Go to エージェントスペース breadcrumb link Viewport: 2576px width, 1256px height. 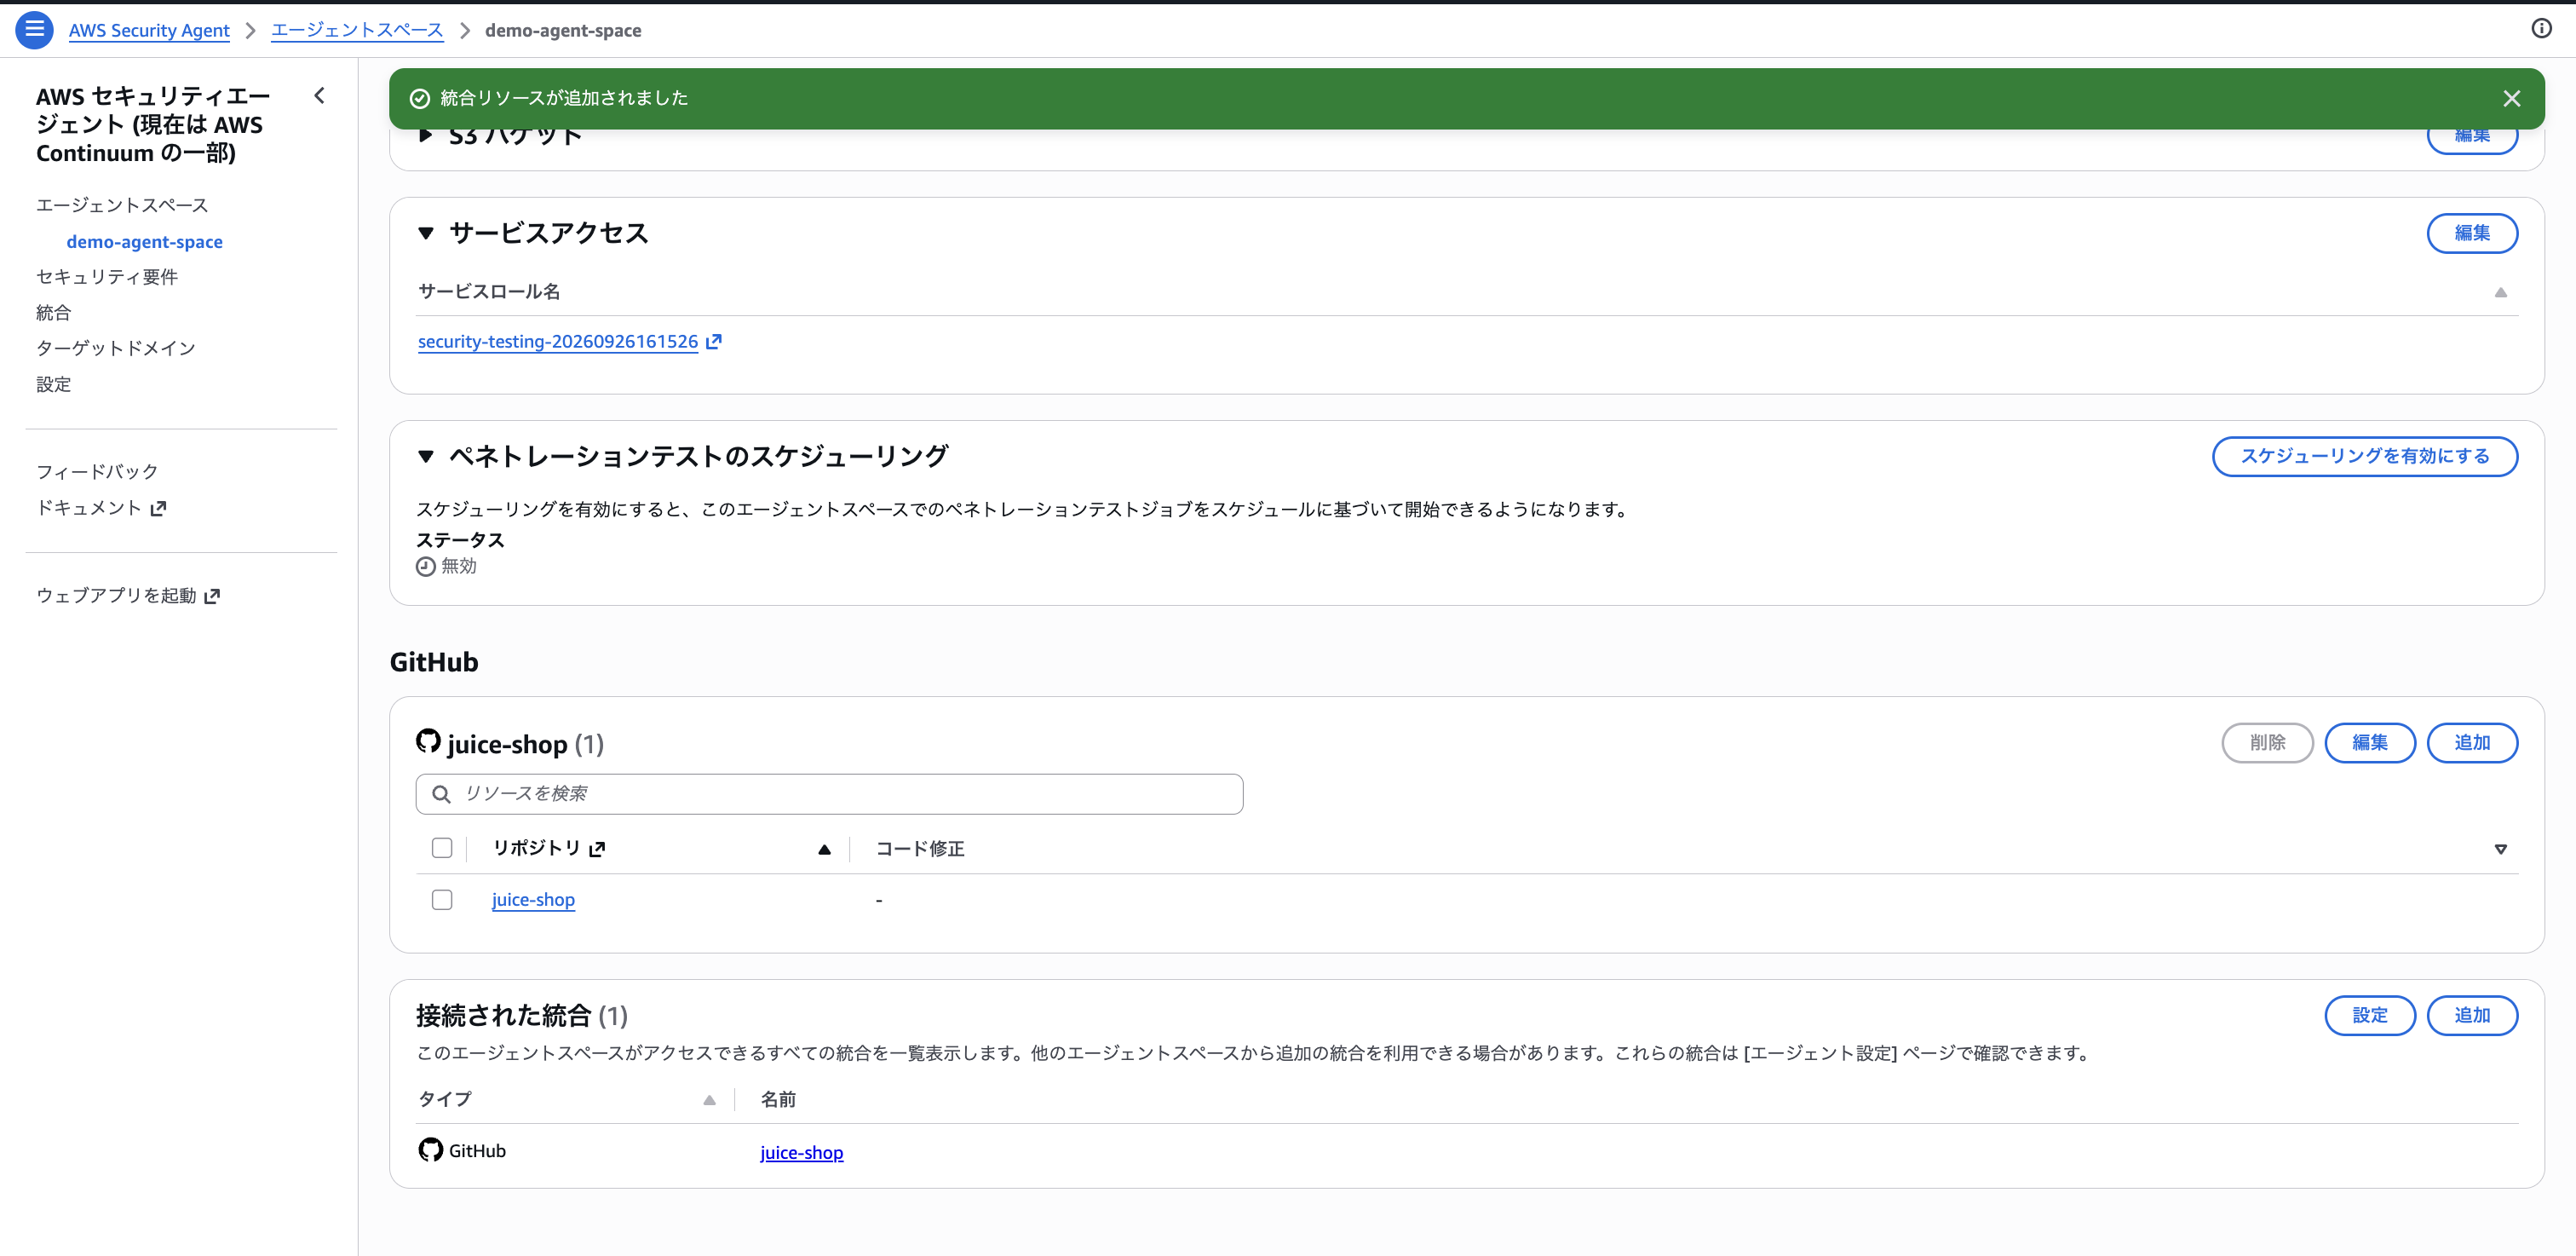pos(357,30)
